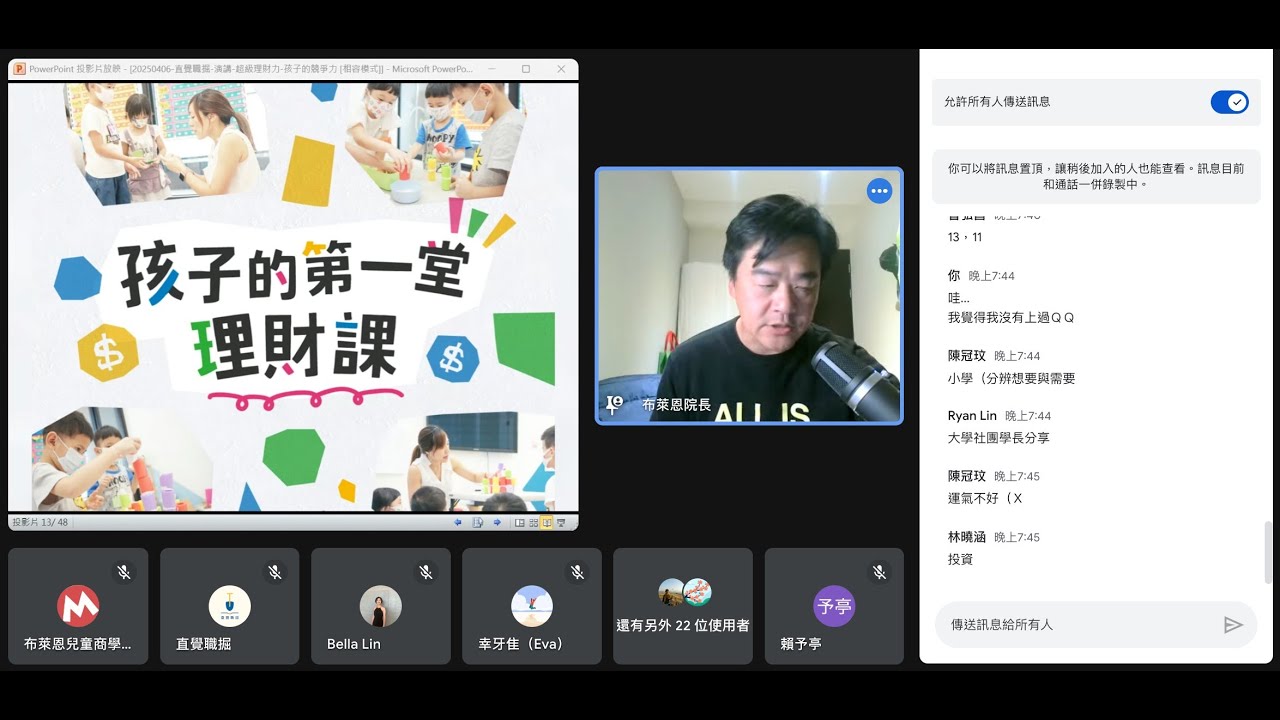Click the chat message 13，11

965,237
